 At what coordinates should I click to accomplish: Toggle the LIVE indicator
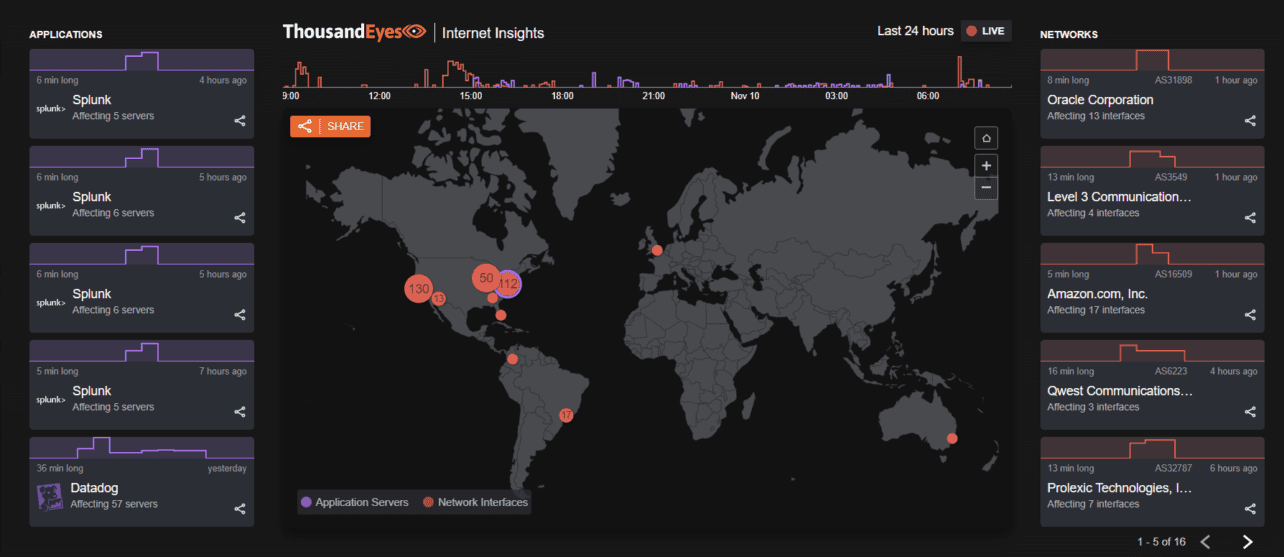pos(986,31)
